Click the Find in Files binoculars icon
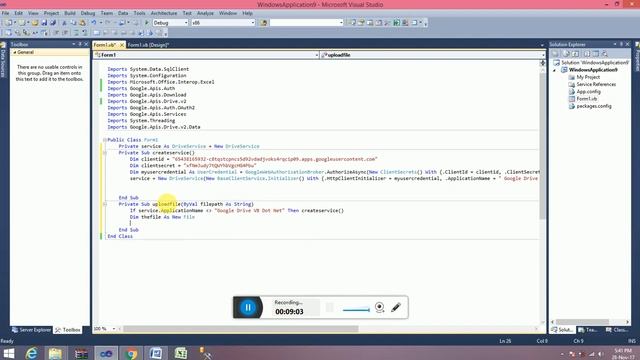The height and width of the screenshot is (360, 640). [264, 23]
